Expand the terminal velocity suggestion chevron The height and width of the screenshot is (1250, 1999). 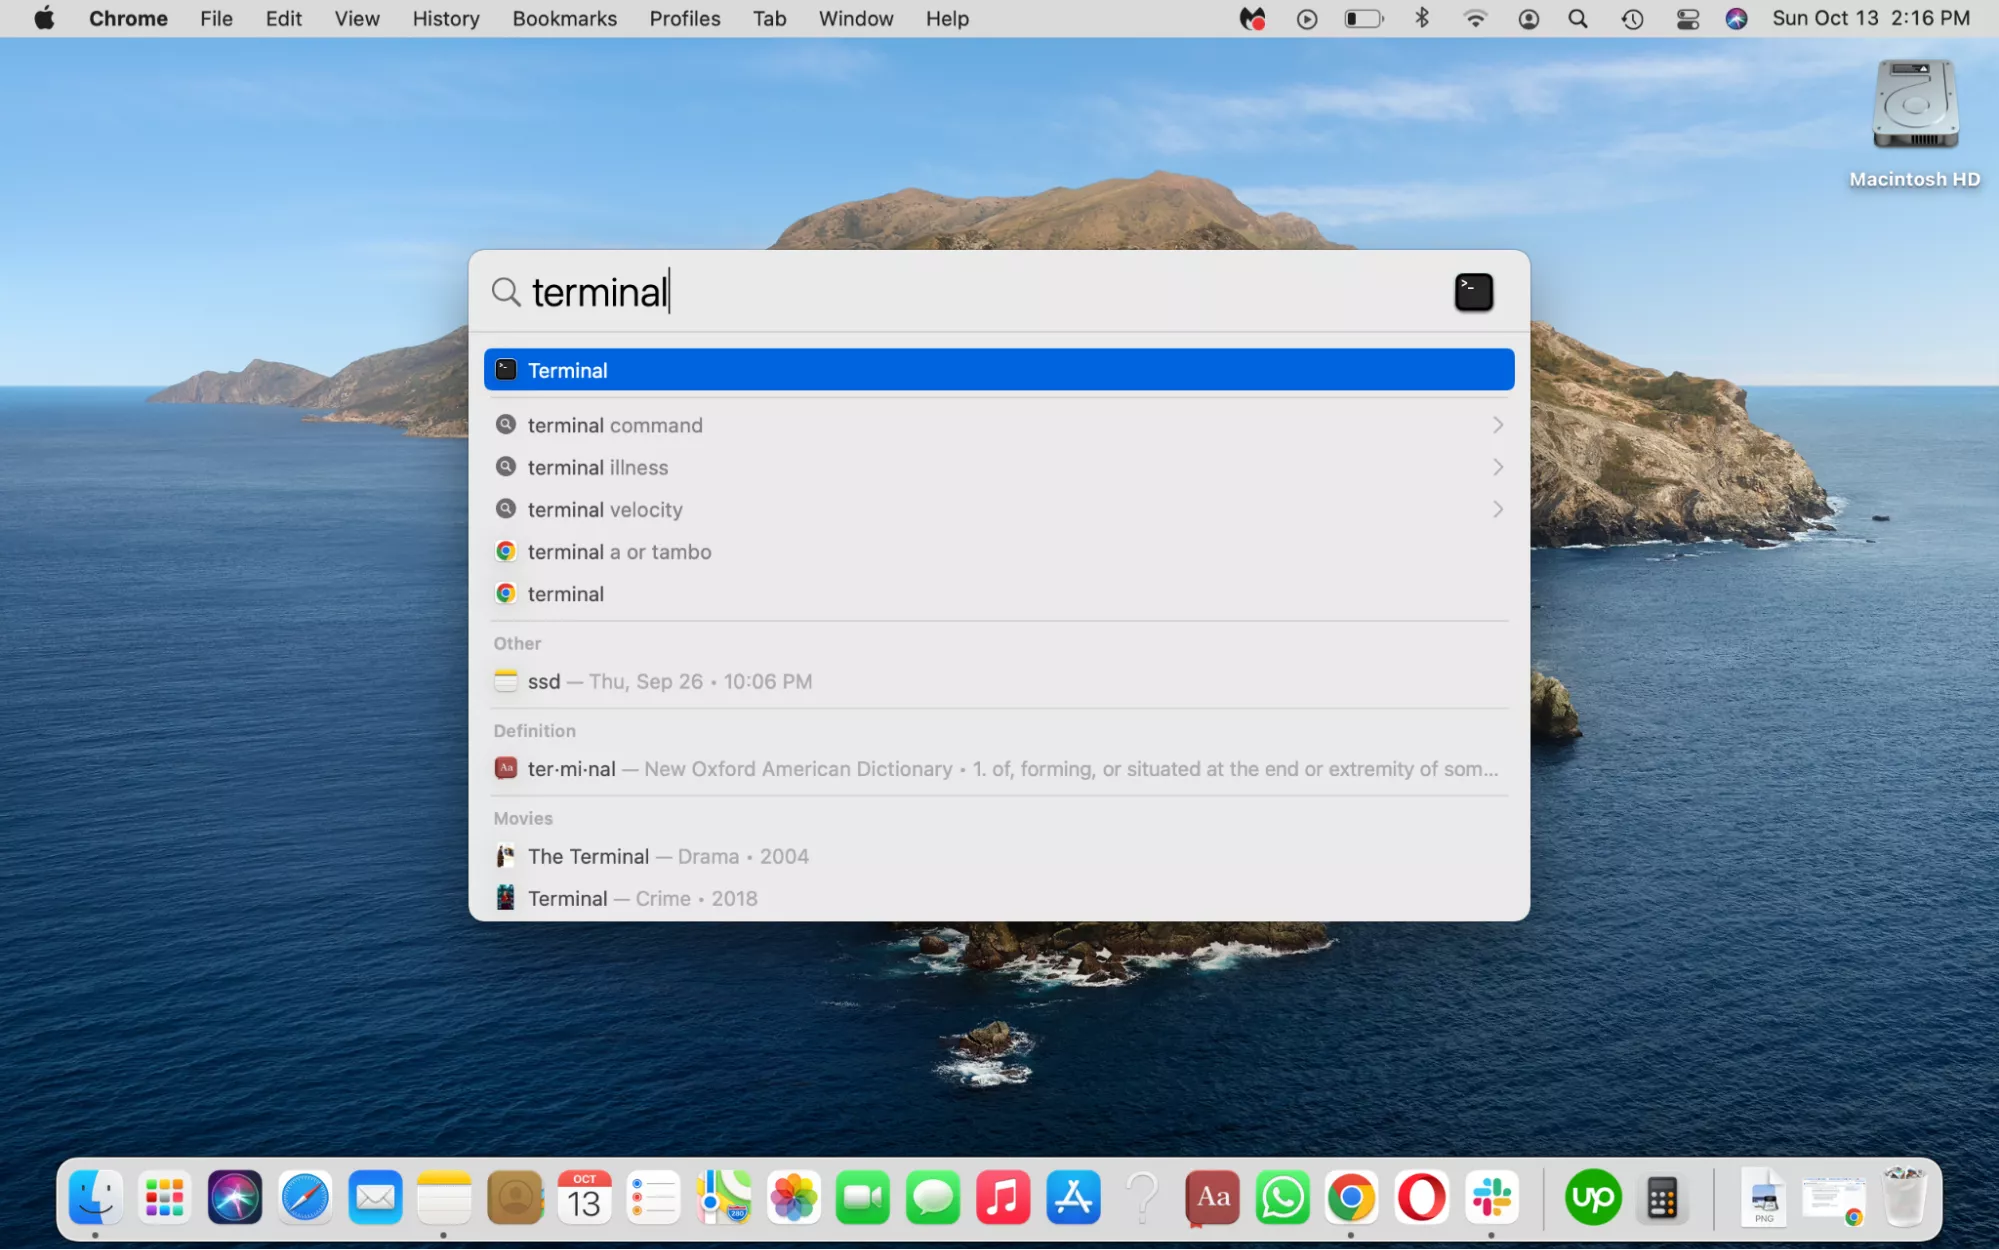click(1497, 509)
